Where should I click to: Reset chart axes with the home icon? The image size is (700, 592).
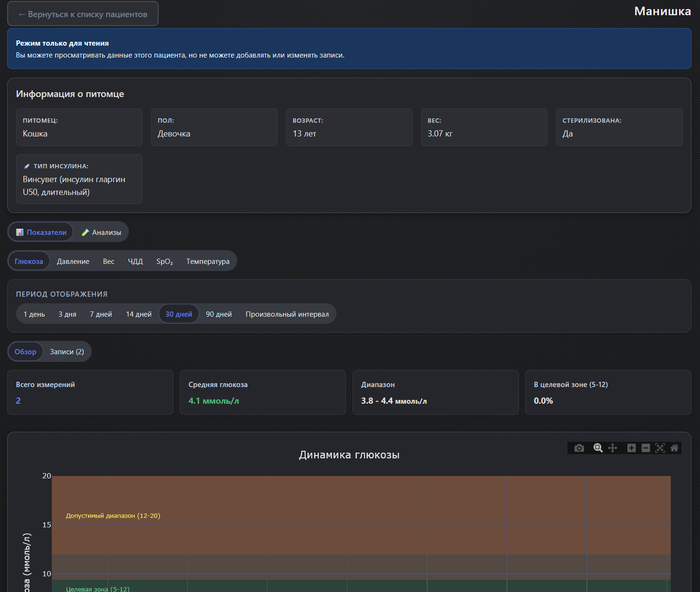pos(675,448)
